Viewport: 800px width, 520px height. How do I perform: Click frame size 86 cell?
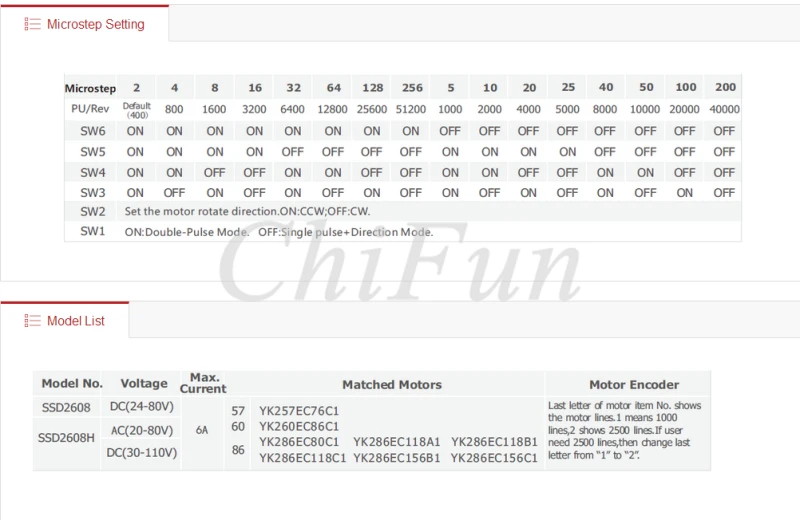coord(238,450)
